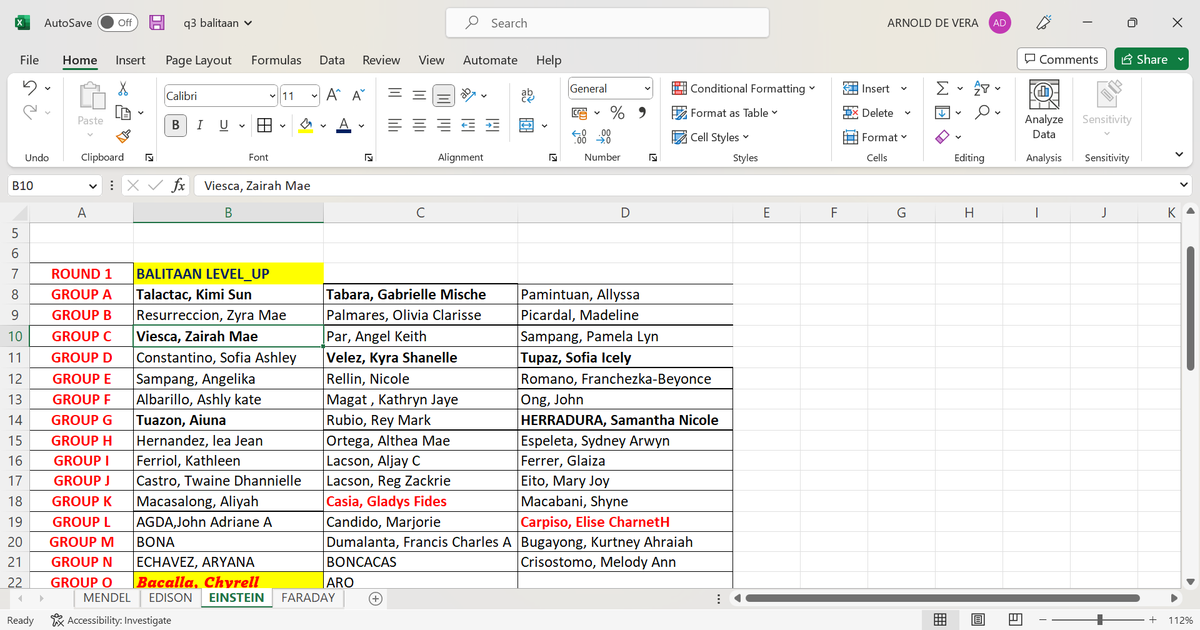The image size is (1200, 630).
Task: Select the Format Painter brush icon
Action: point(123,135)
